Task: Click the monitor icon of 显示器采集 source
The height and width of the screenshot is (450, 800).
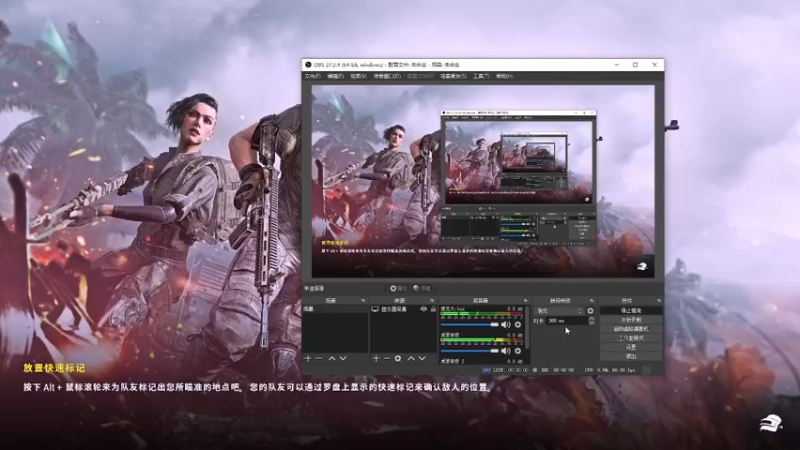Action: (375, 309)
